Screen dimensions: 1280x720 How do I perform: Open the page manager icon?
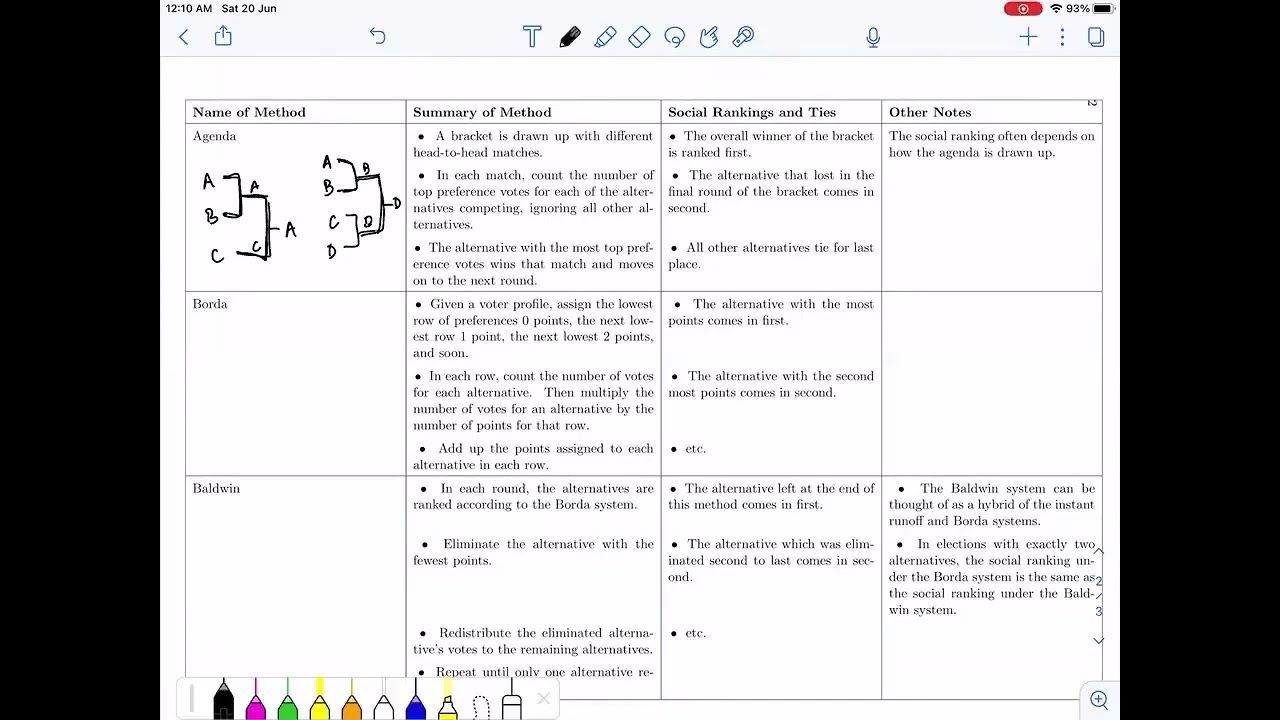1096,37
